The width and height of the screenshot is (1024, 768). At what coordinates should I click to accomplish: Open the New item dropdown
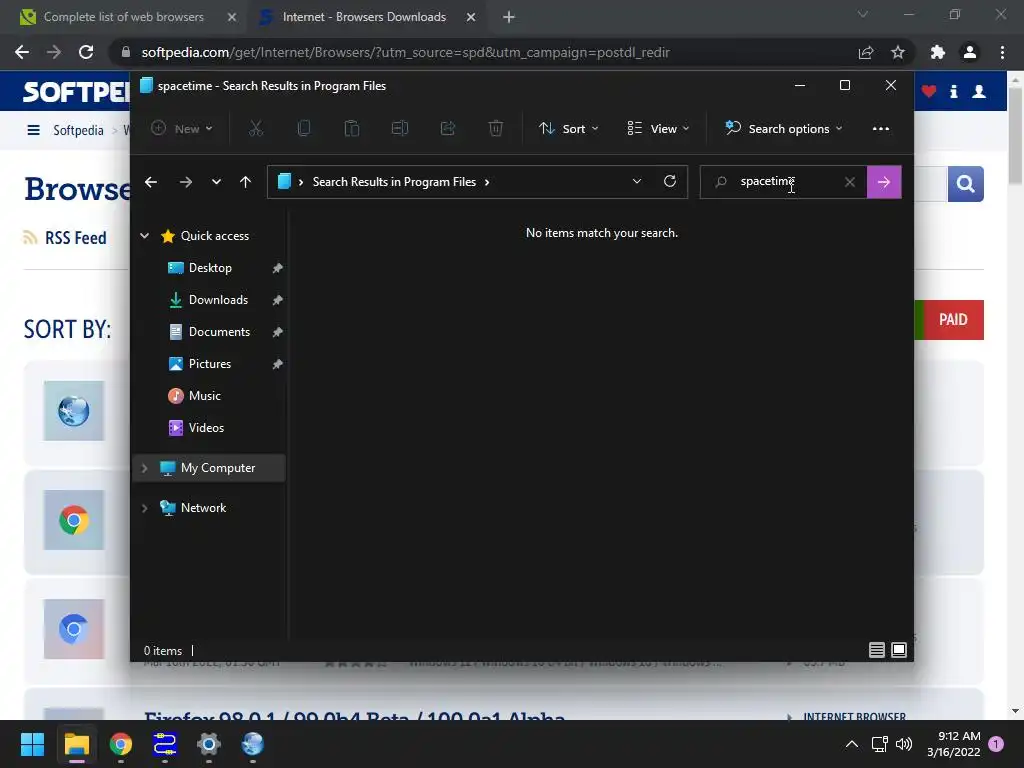point(182,129)
